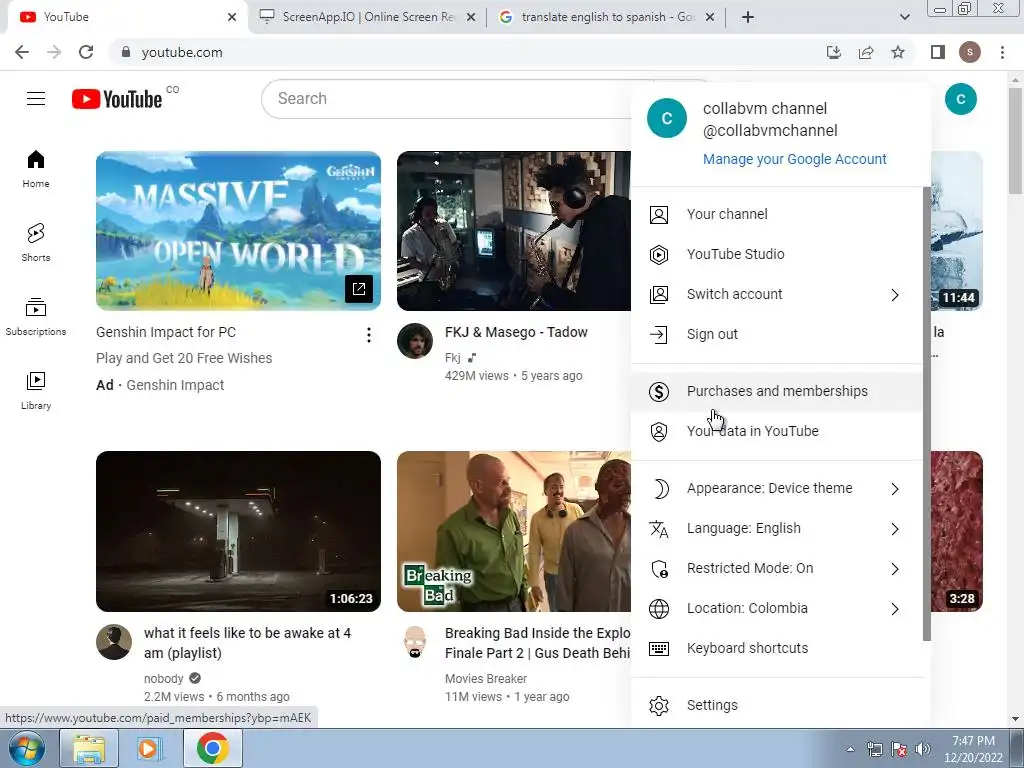Open FKJ & Masego - Tadow video title
Screen dimensions: 1024x768
point(516,332)
